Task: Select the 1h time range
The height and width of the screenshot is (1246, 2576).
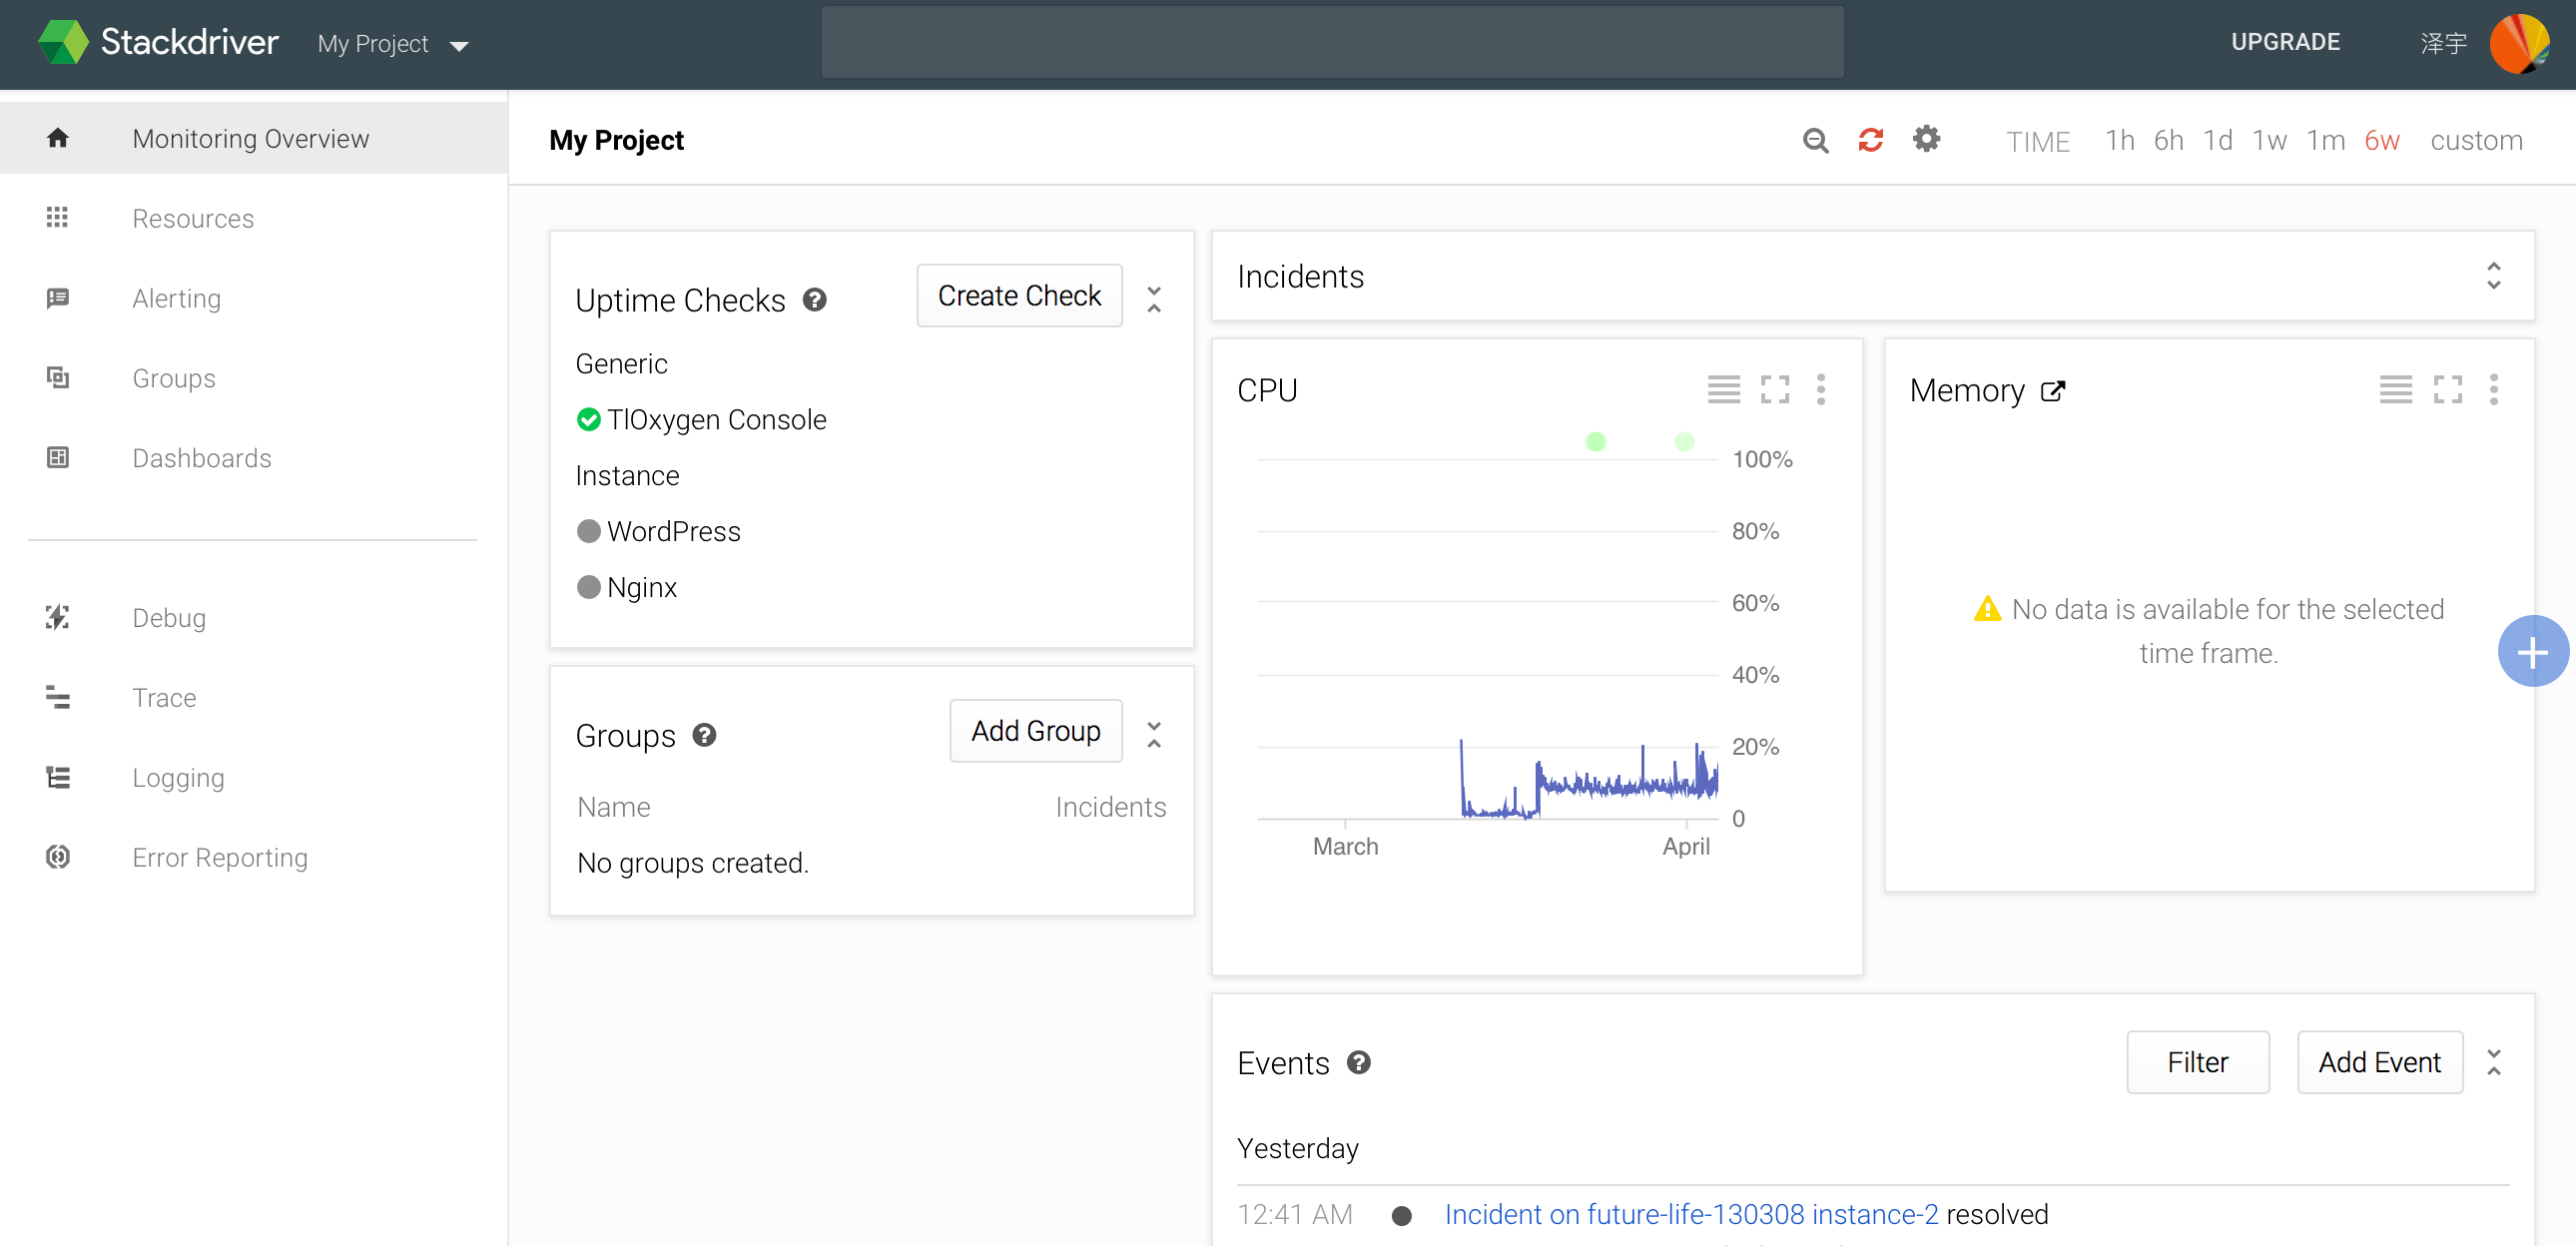Action: tap(2119, 140)
